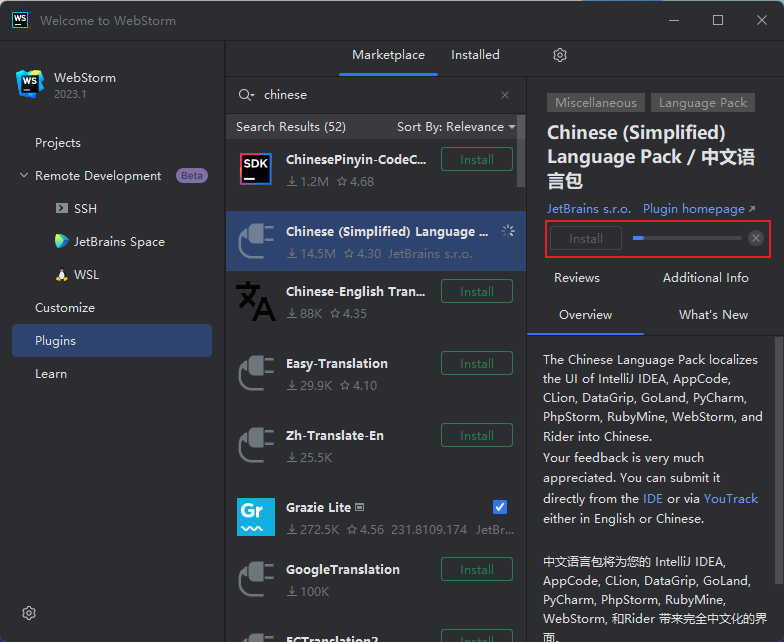Click the download progress bar

click(686, 238)
